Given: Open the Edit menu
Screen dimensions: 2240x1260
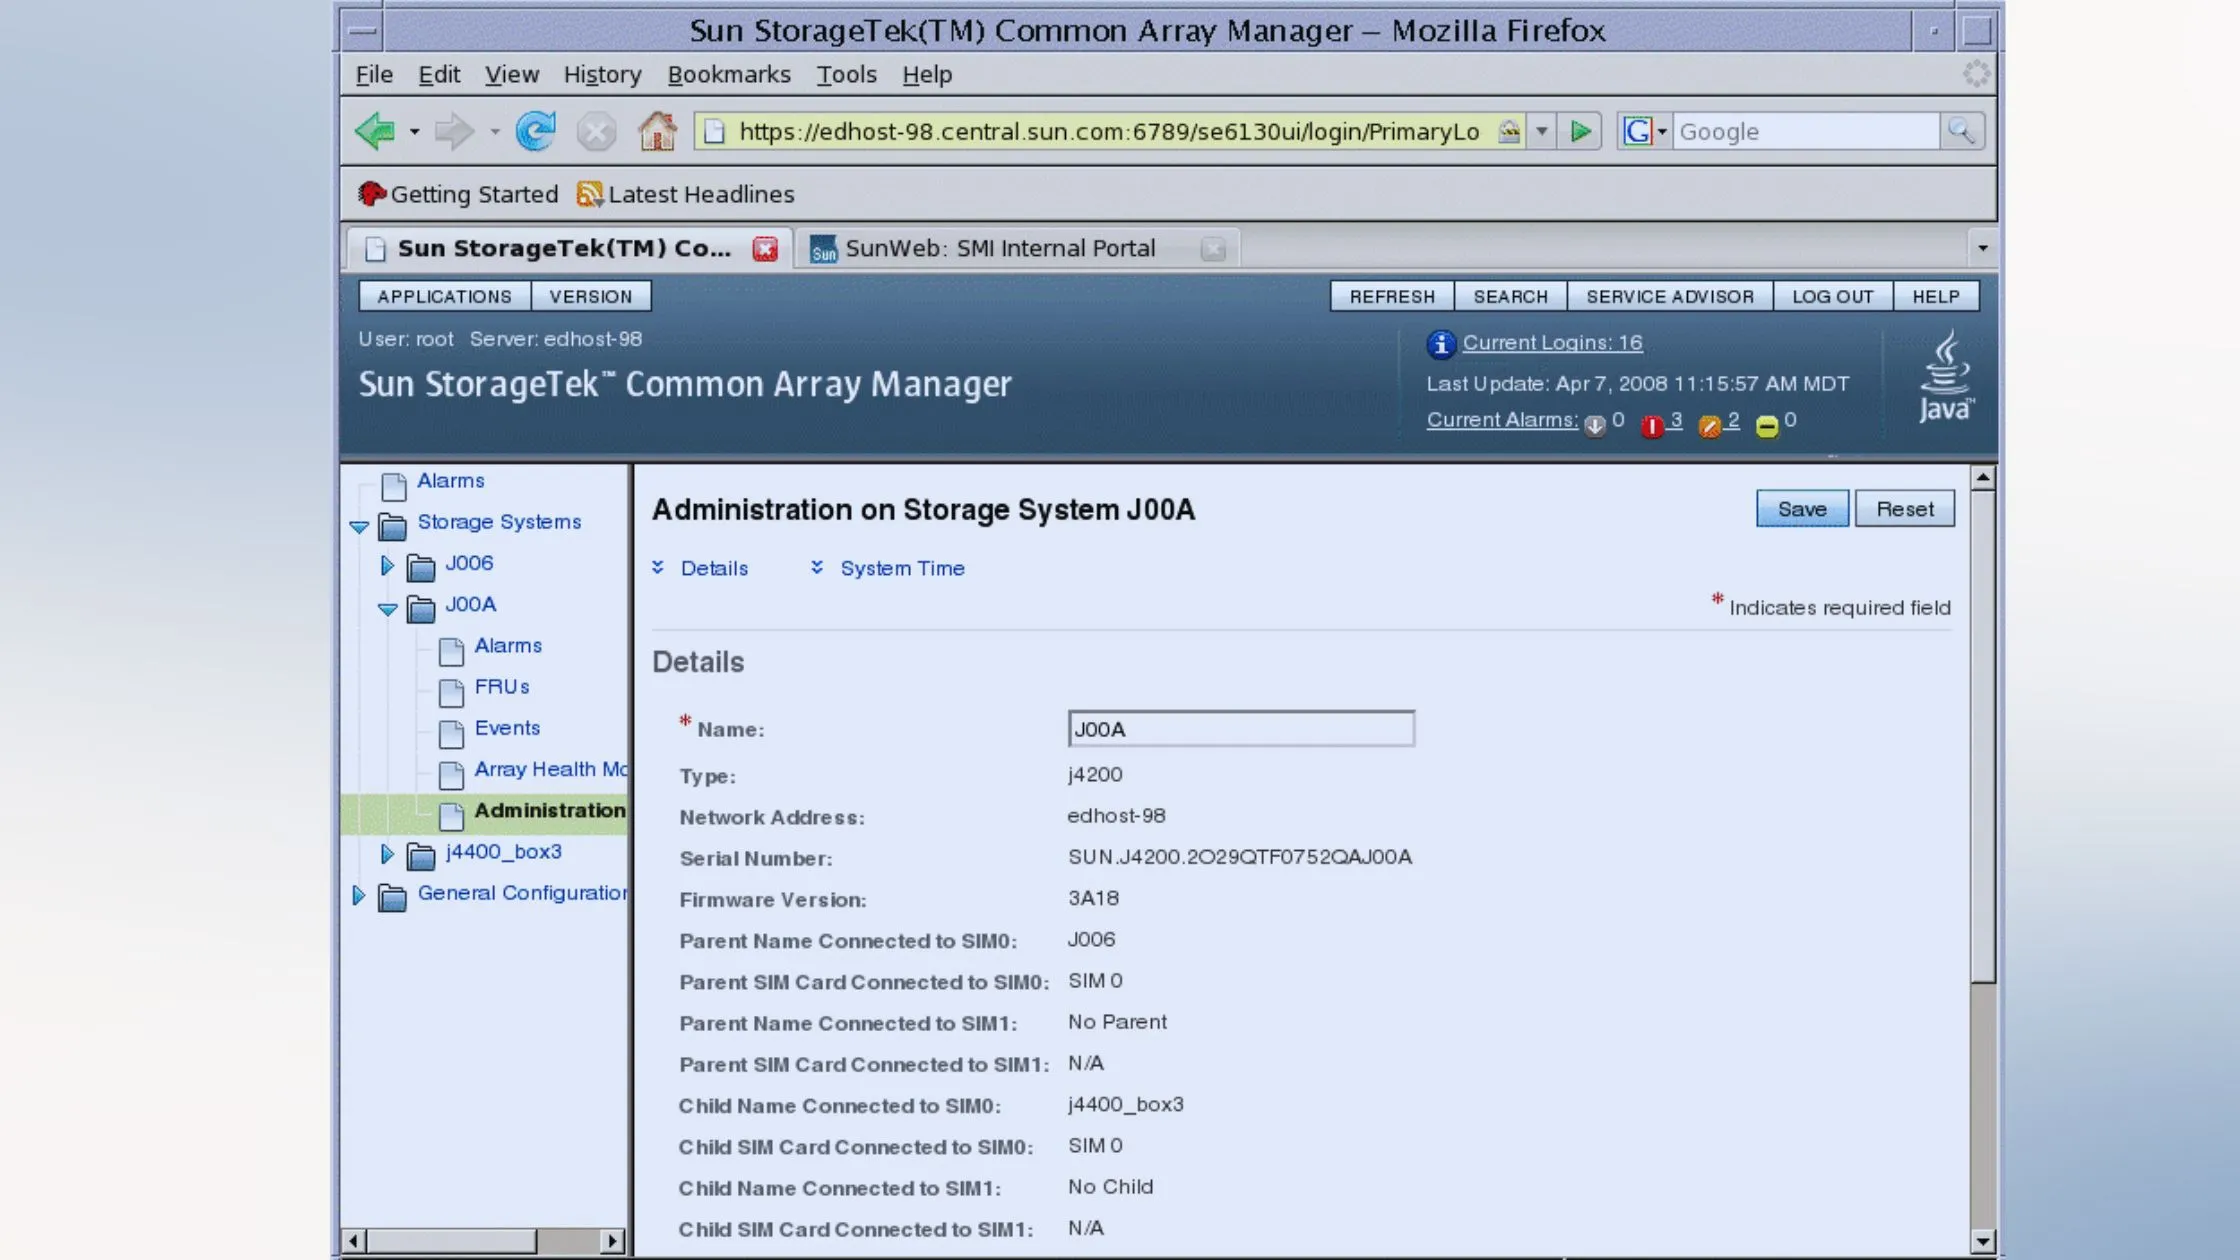Looking at the screenshot, I should coord(439,75).
